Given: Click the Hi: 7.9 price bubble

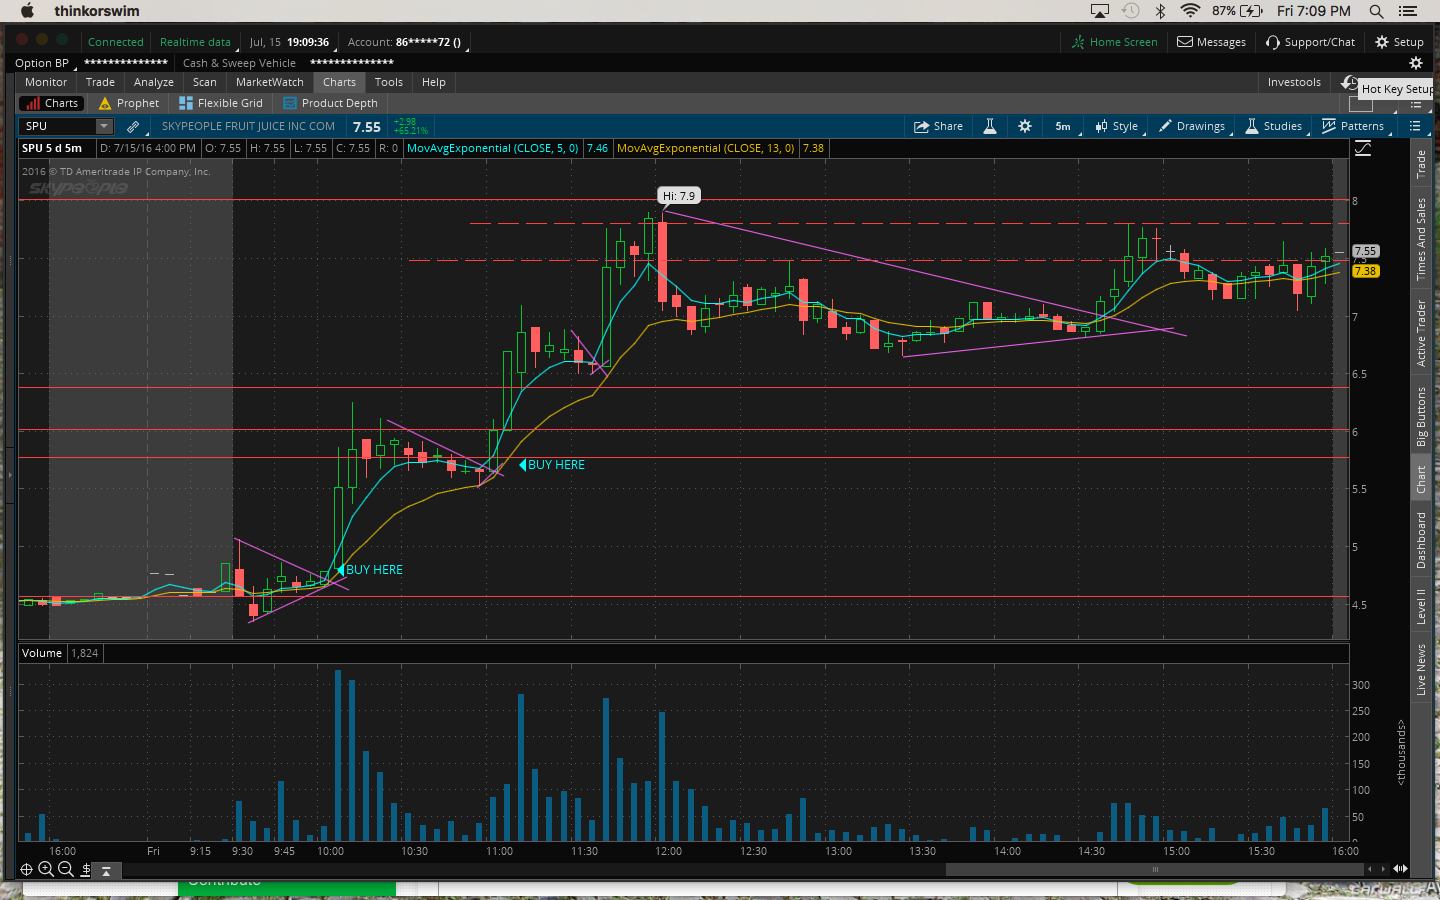Looking at the screenshot, I should tap(678, 196).
